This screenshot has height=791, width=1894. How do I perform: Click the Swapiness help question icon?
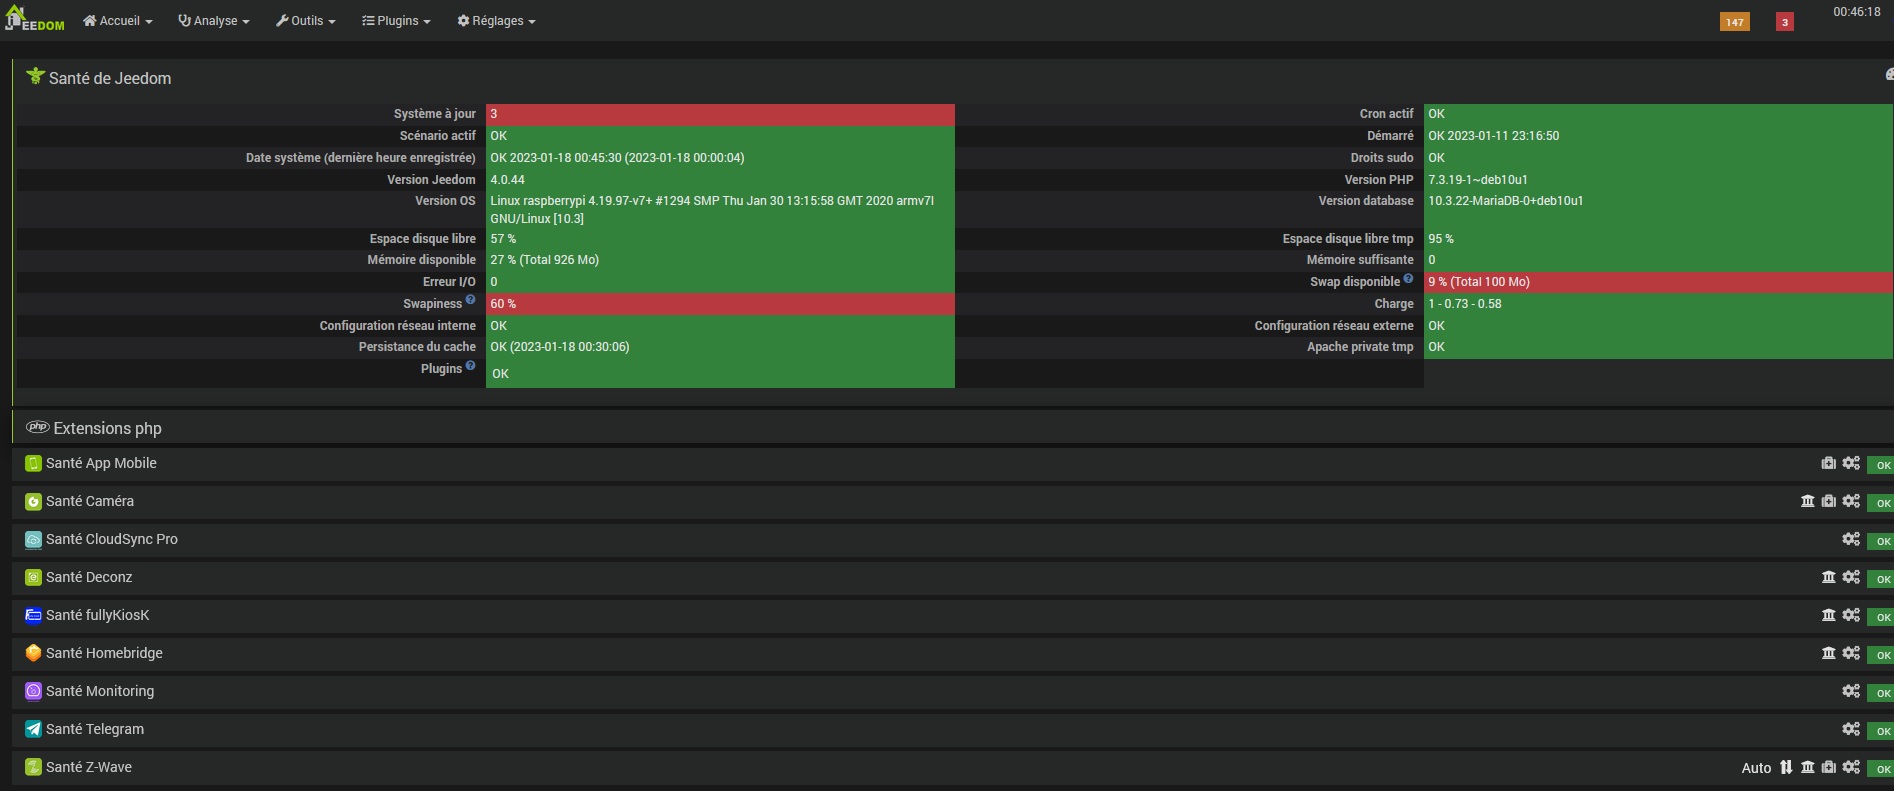pyautogui.click(x=470, y=300)
